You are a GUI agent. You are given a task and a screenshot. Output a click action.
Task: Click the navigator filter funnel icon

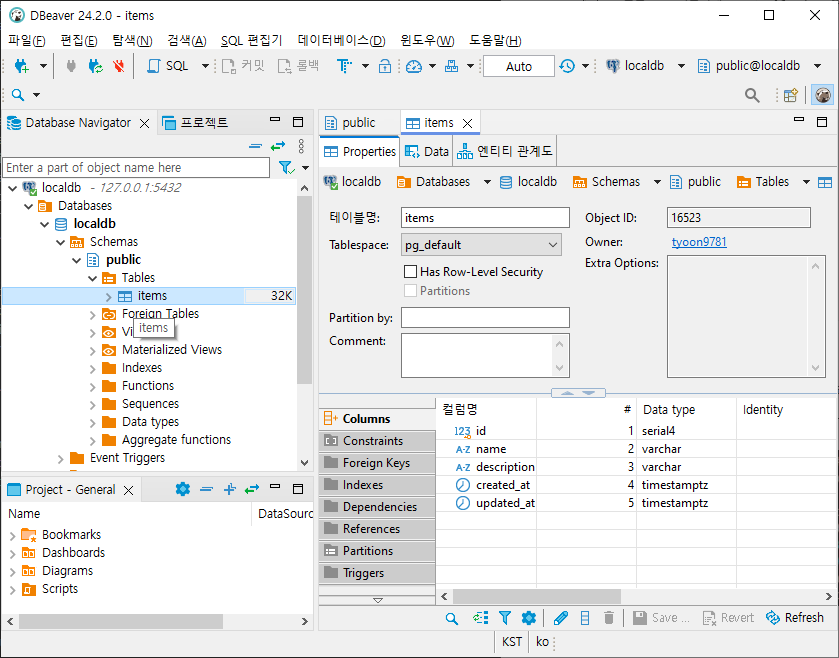point(286,168)
